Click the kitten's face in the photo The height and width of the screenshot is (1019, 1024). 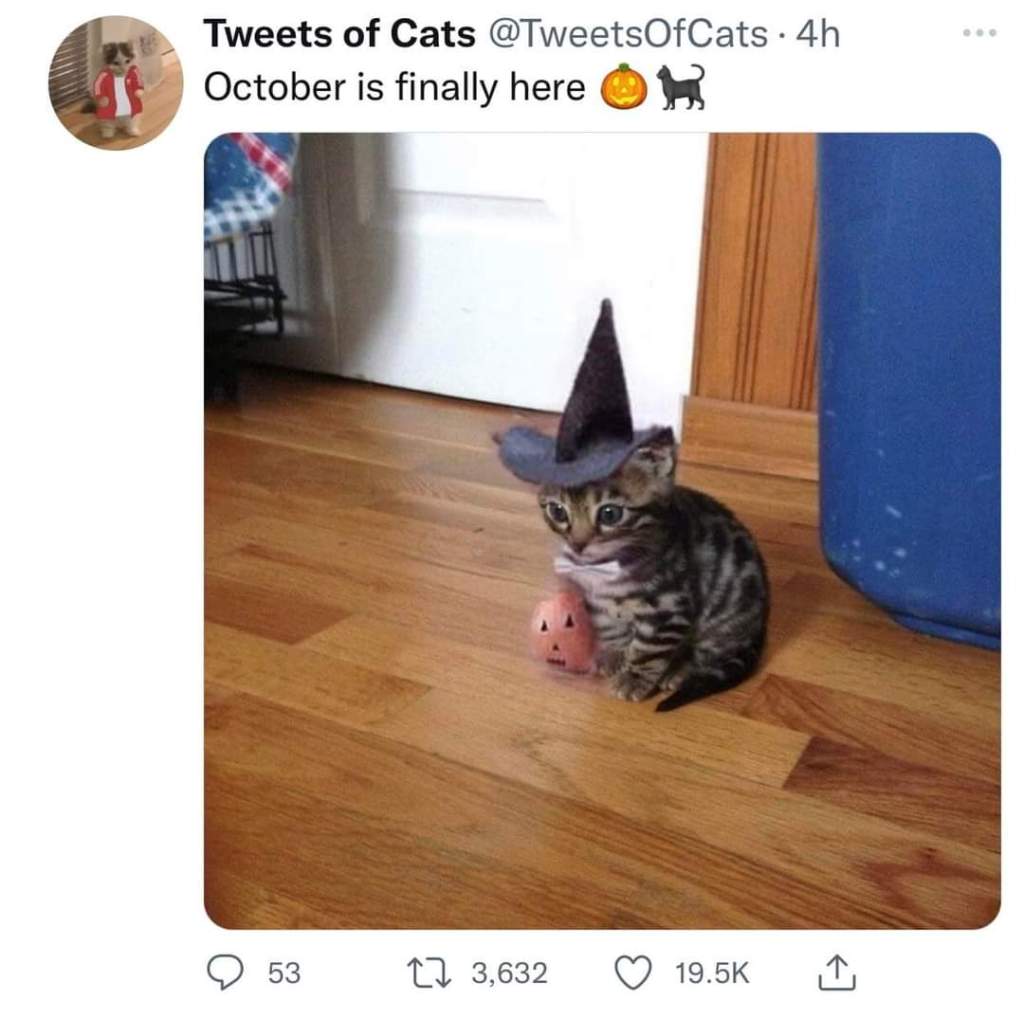pos(583,518)
